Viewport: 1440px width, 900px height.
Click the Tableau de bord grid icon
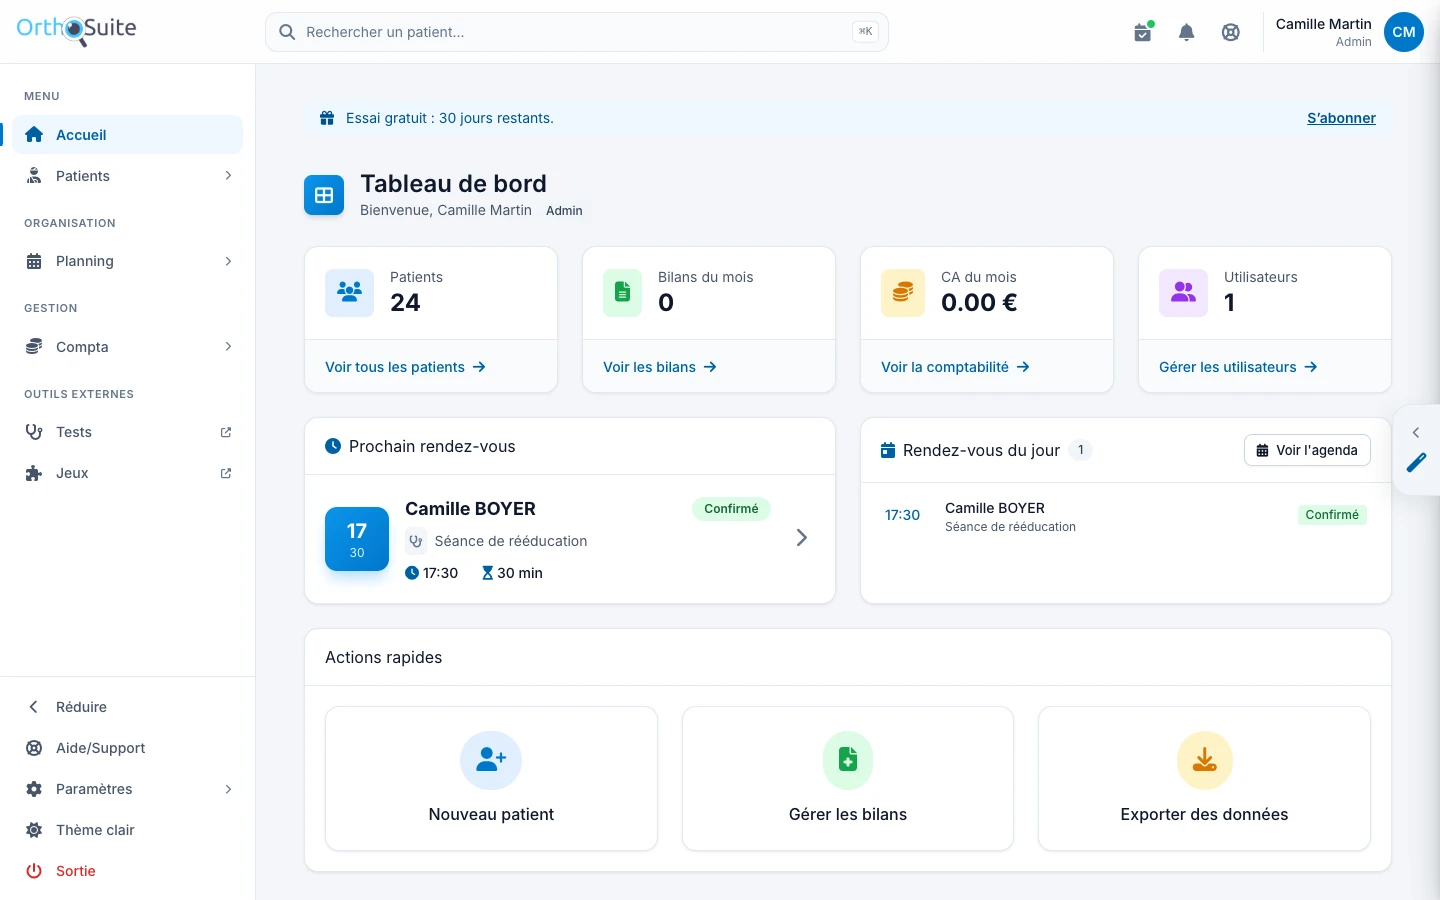(324, 195)
